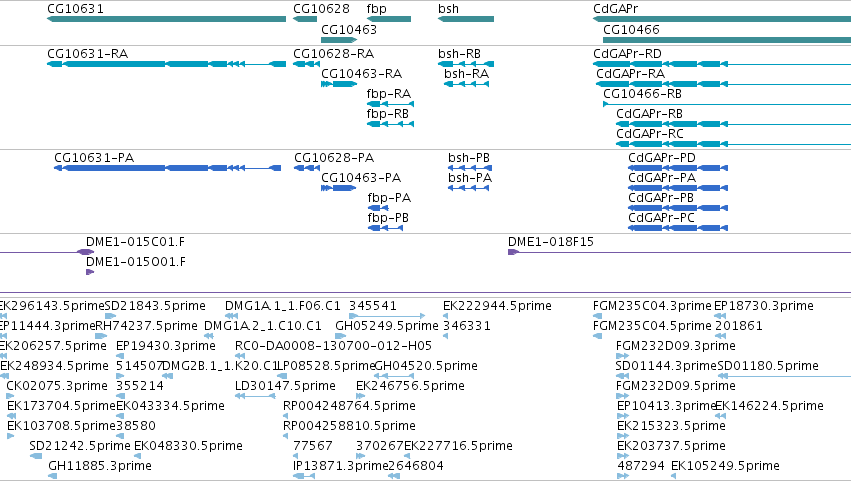
Task: Select the CG10463 gene label
Action: [x=349, y=29]
